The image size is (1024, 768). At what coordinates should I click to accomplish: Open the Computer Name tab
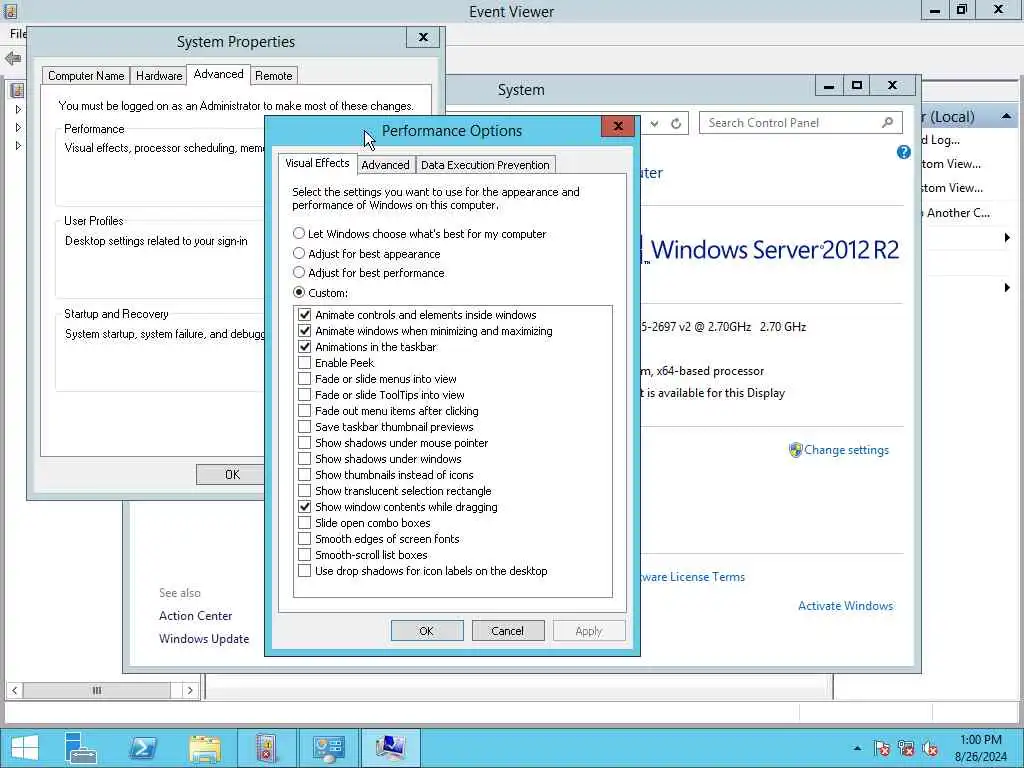[86, 76]
